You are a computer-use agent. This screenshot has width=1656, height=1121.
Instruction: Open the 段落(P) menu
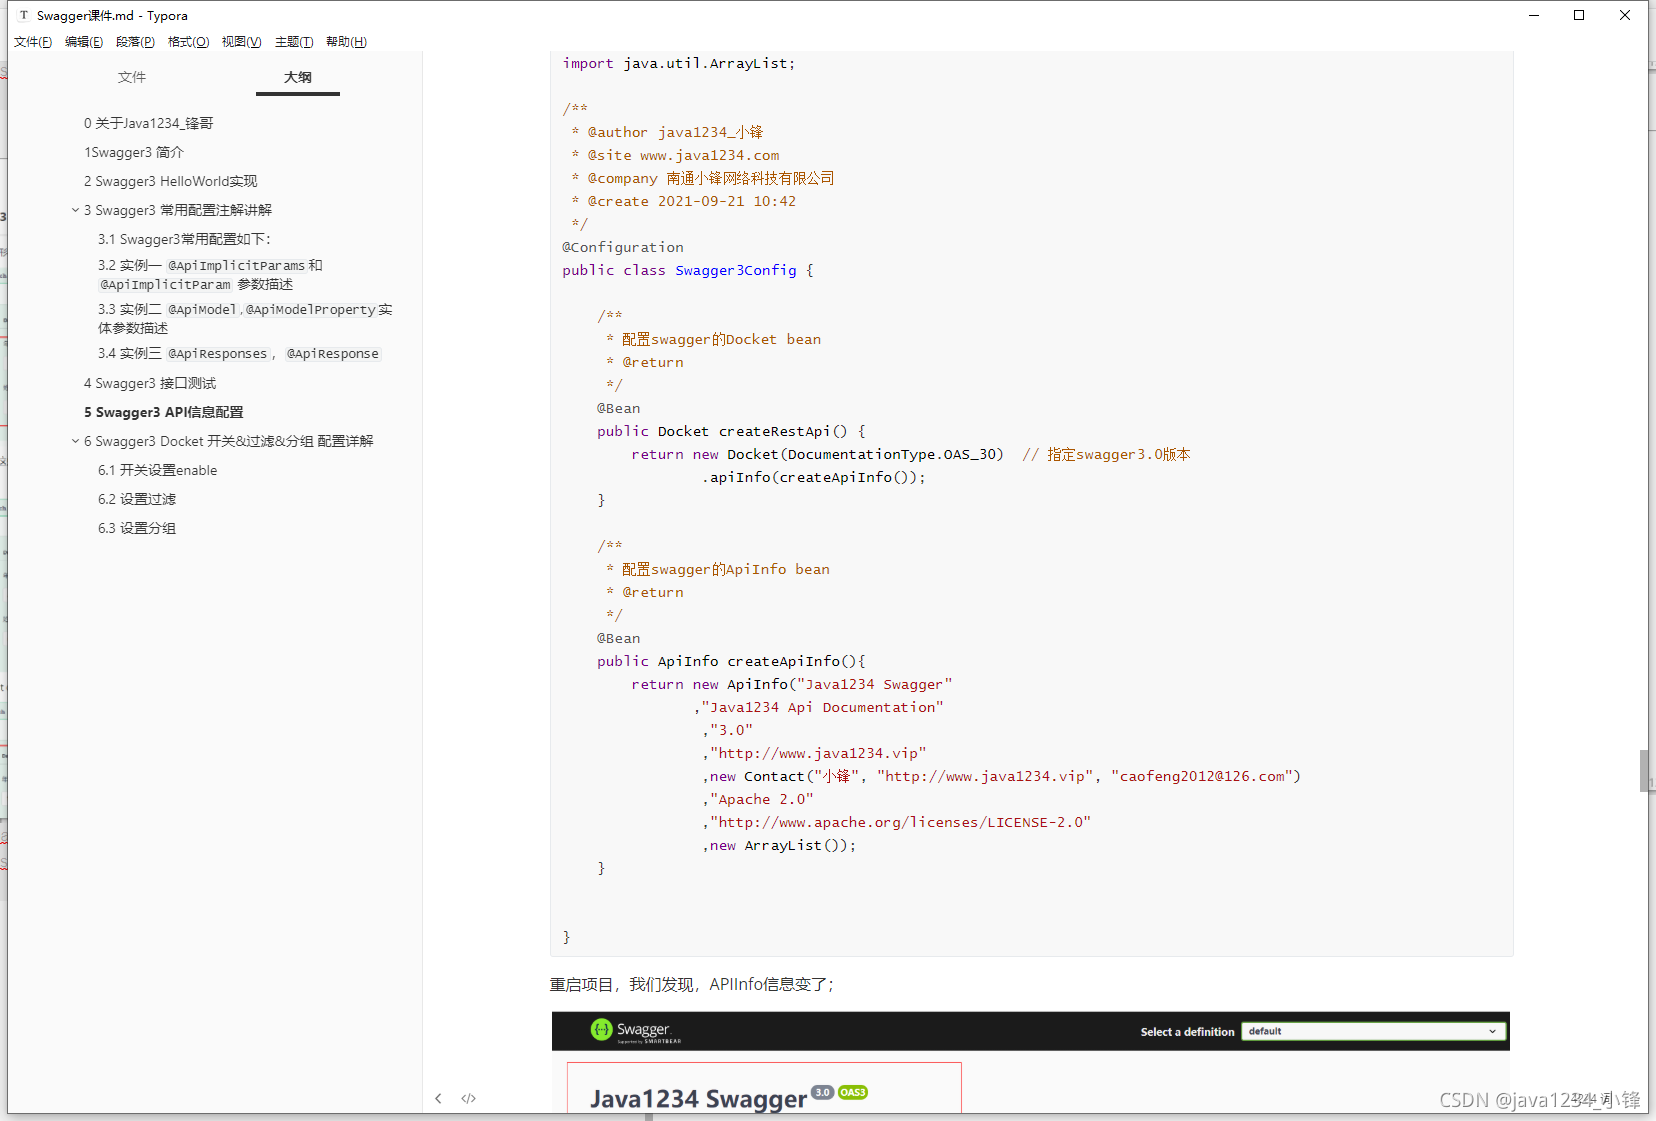coord(135,42)
